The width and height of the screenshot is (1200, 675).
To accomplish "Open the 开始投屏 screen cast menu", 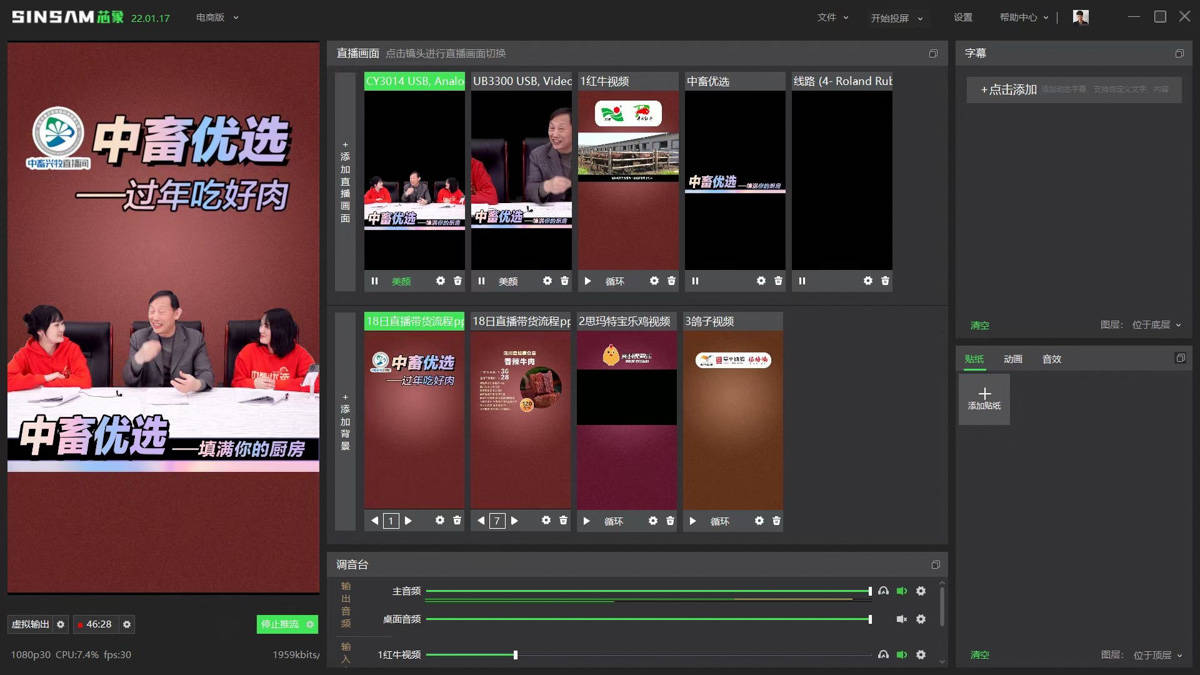I will (x=897, y=18).
